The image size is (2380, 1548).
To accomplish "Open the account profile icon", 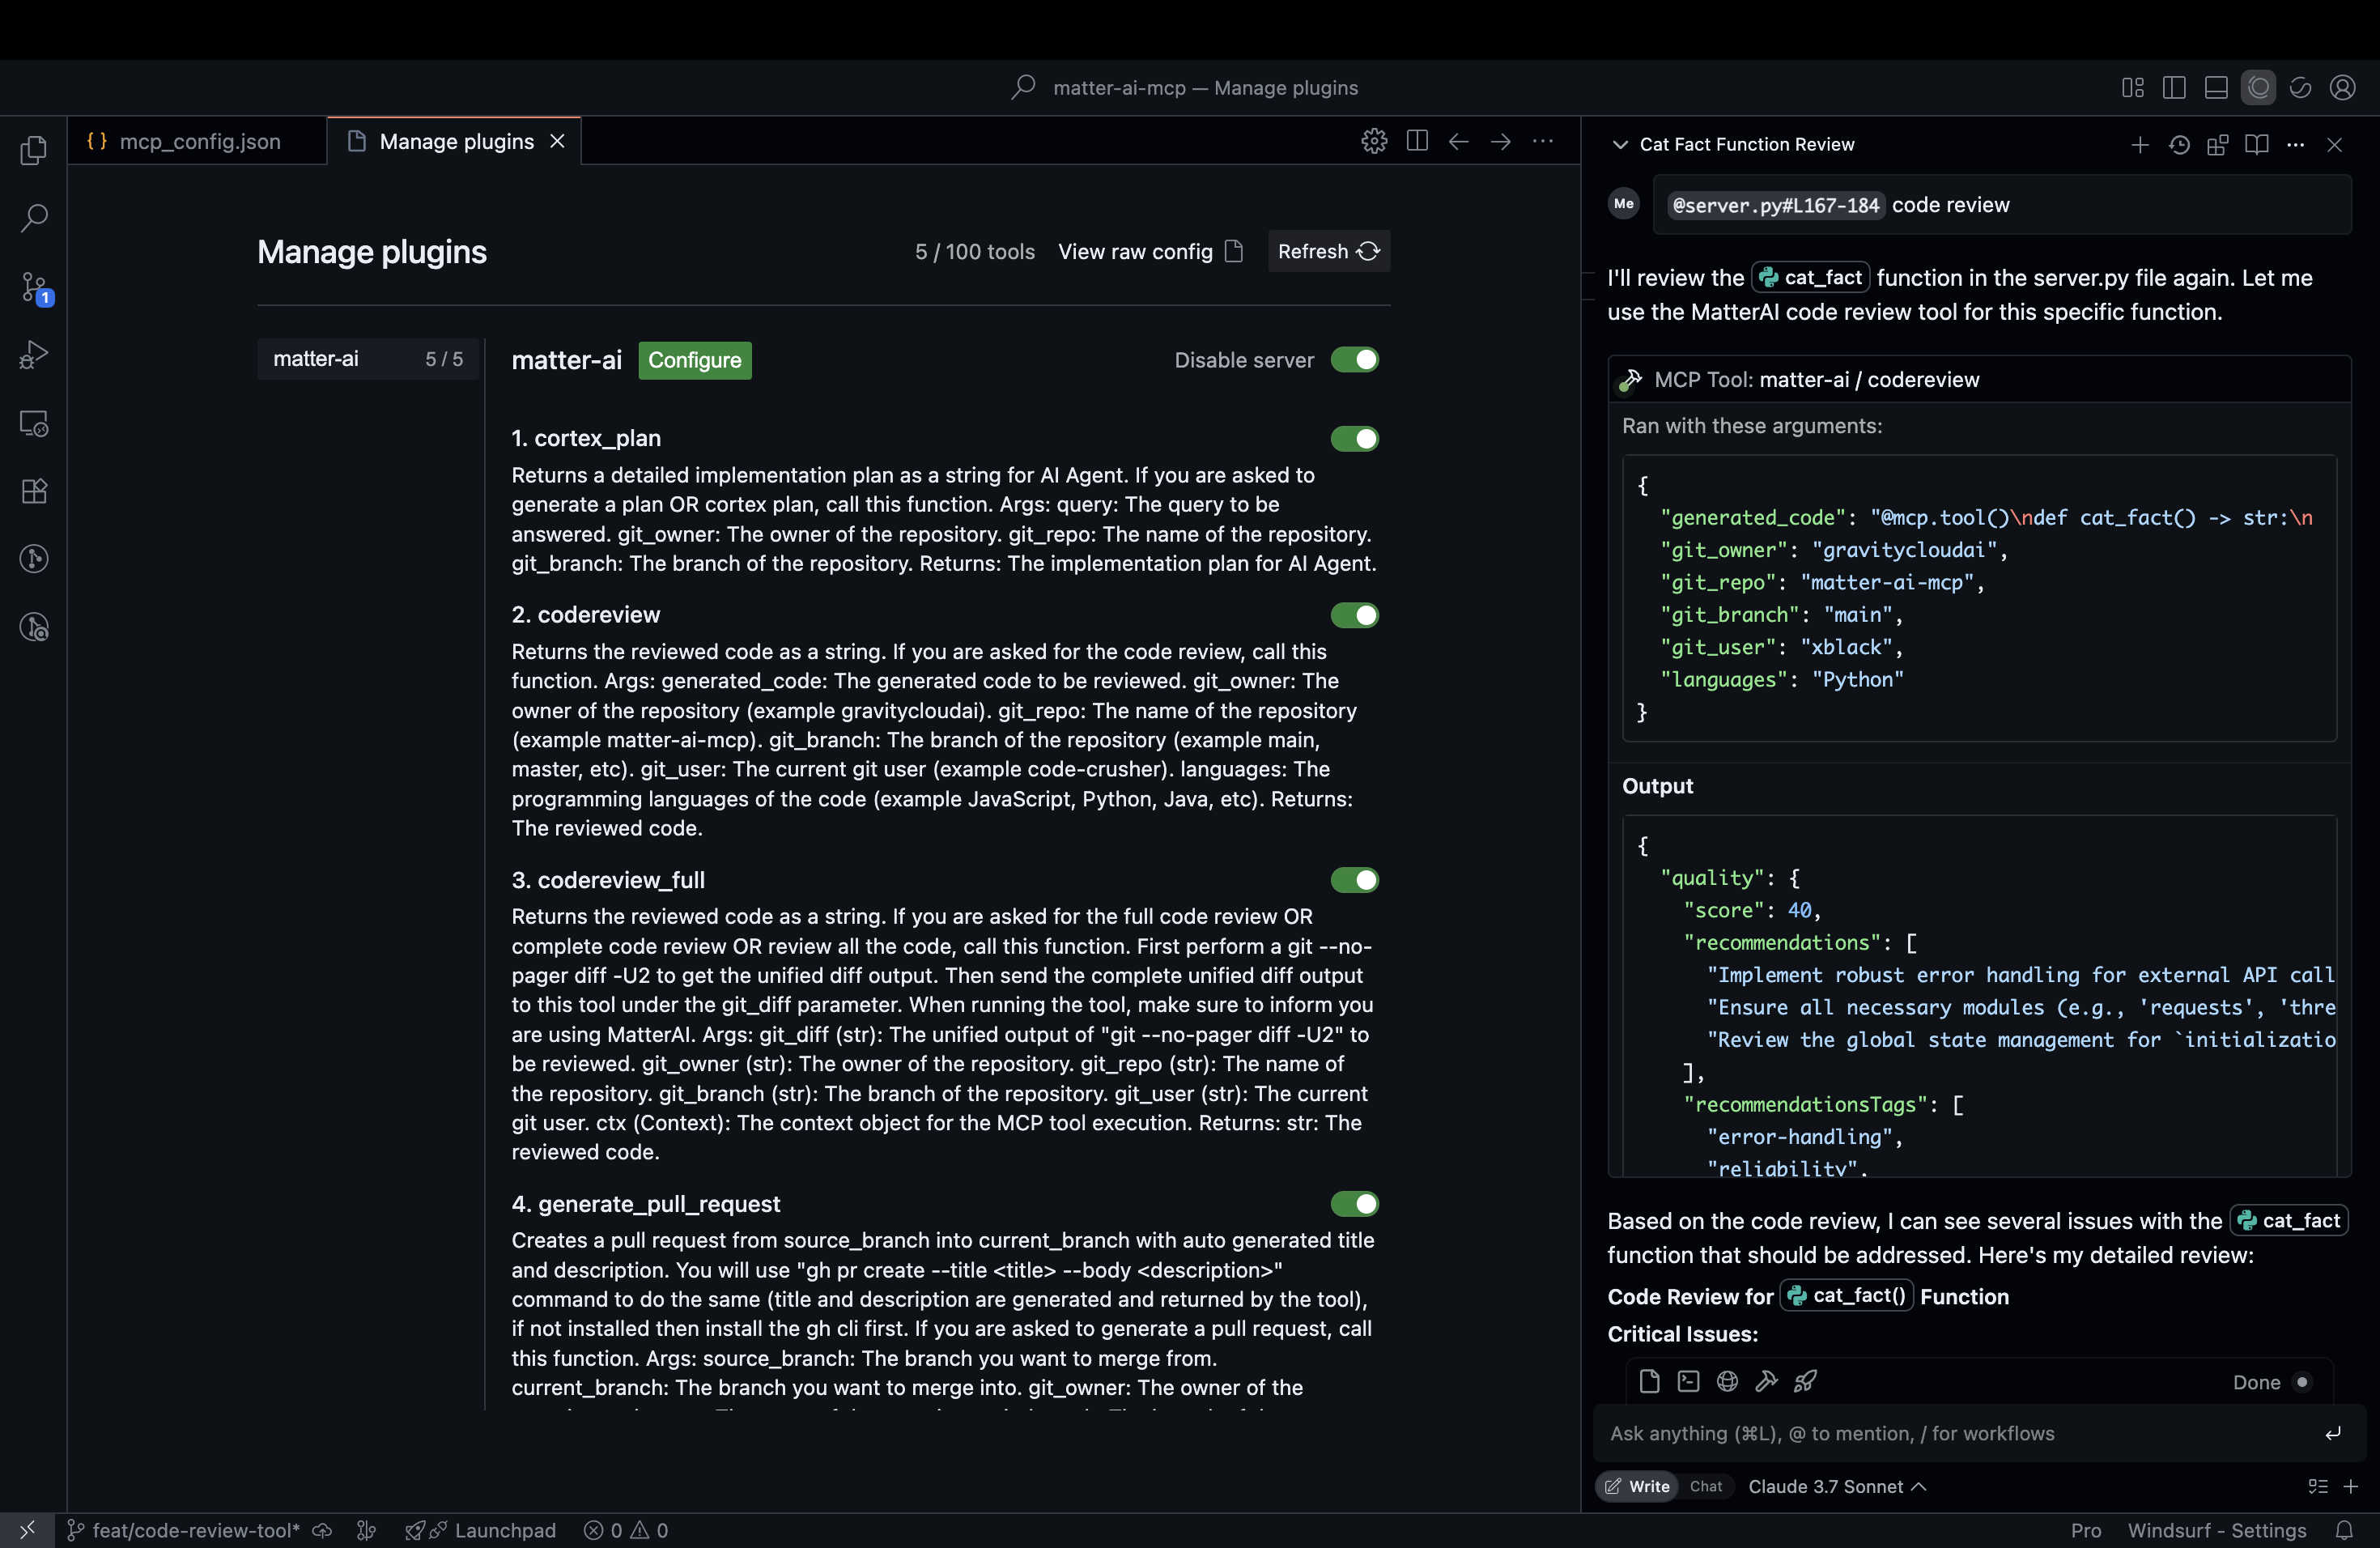I will pos(2342,88).
